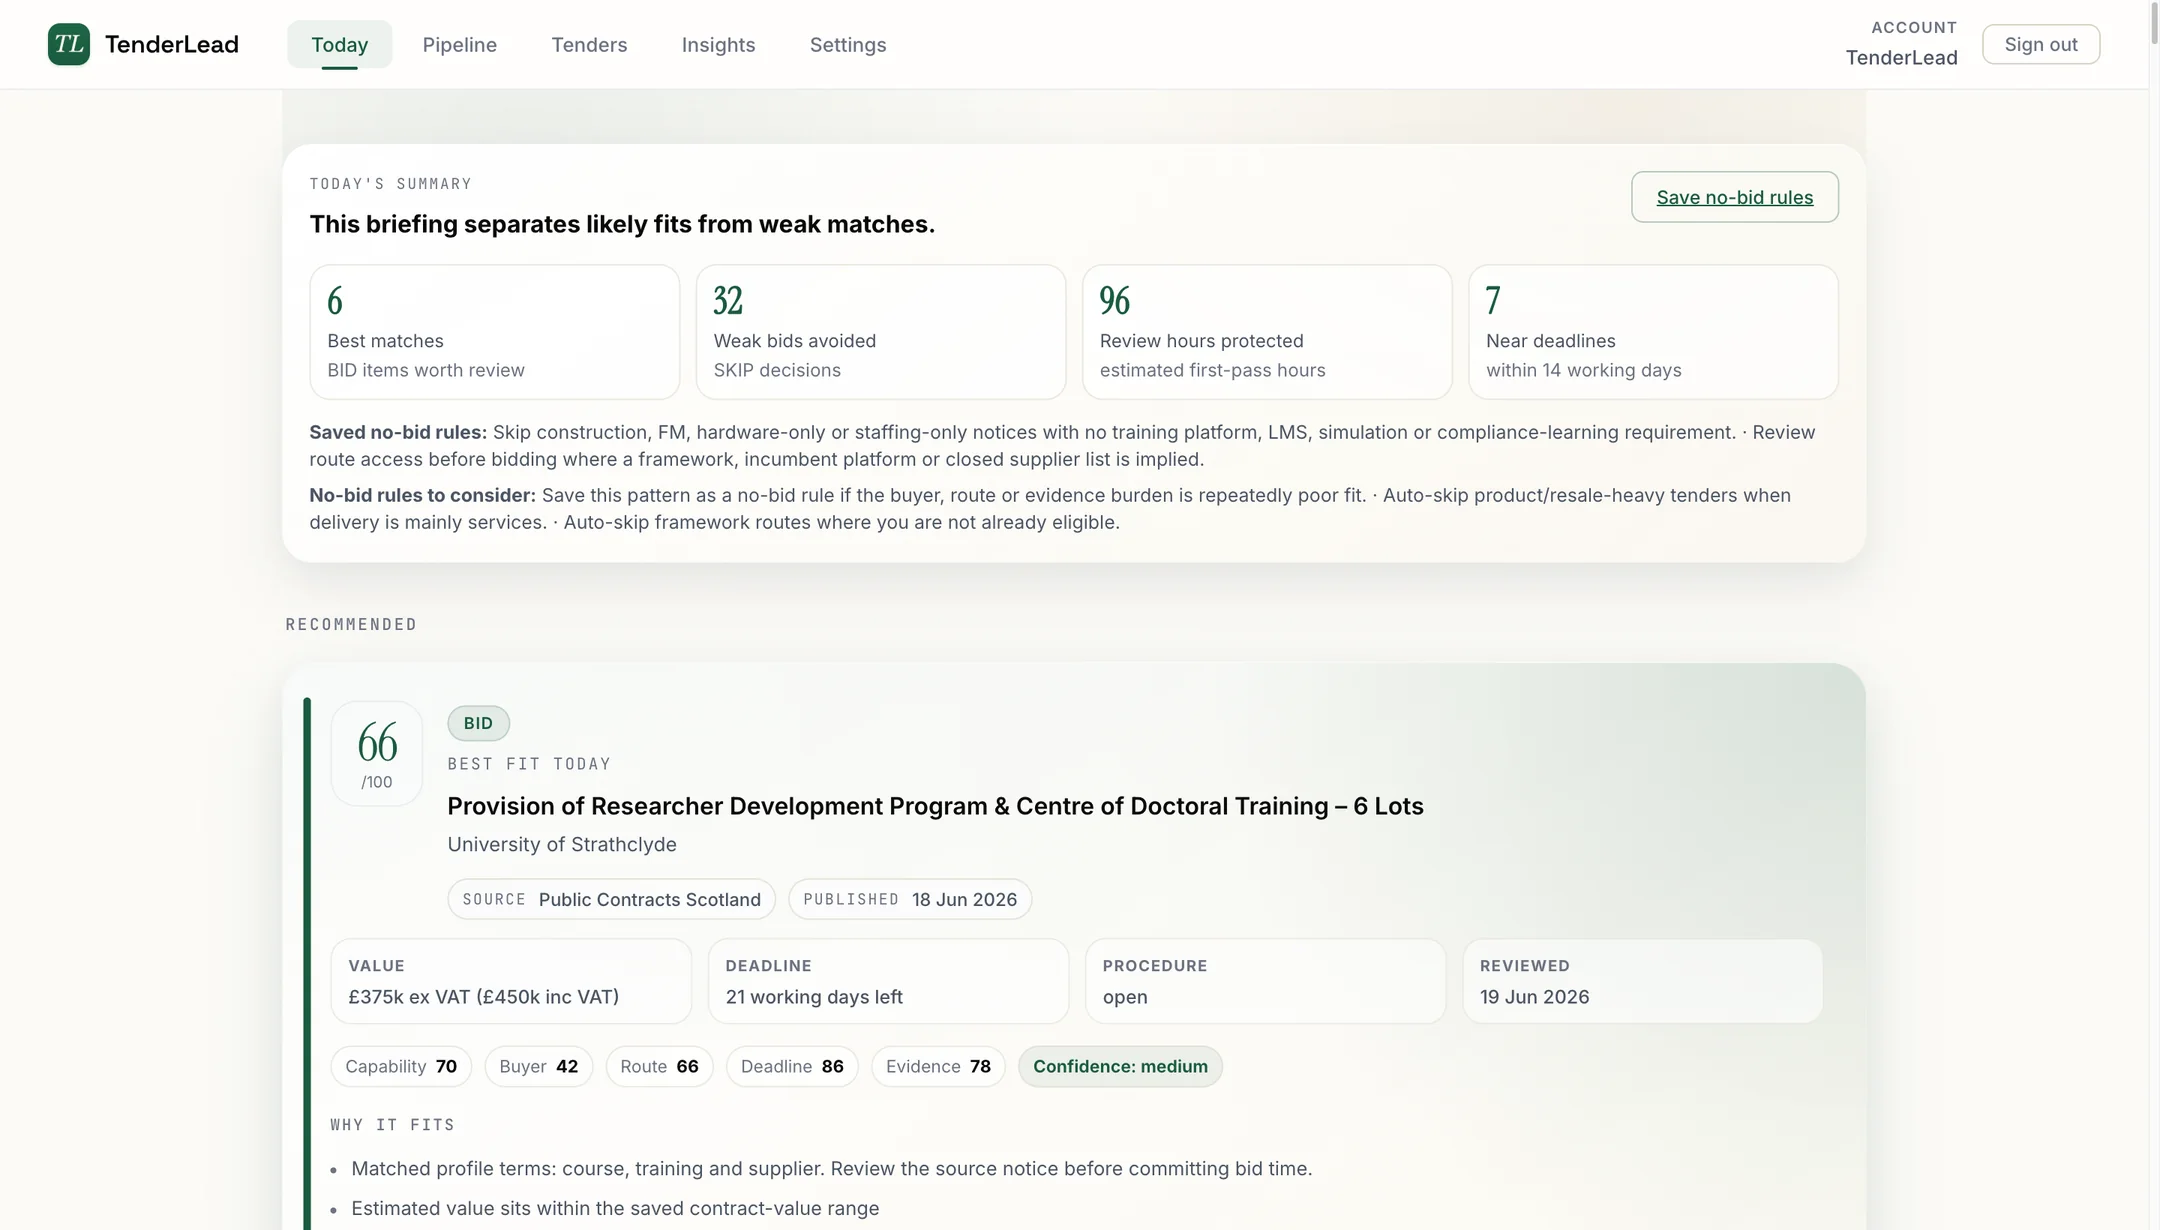Click the Published 18 Jun 2026 chip
The width and height of the screenshot is (2160, 1230).
tap(910, 899)
